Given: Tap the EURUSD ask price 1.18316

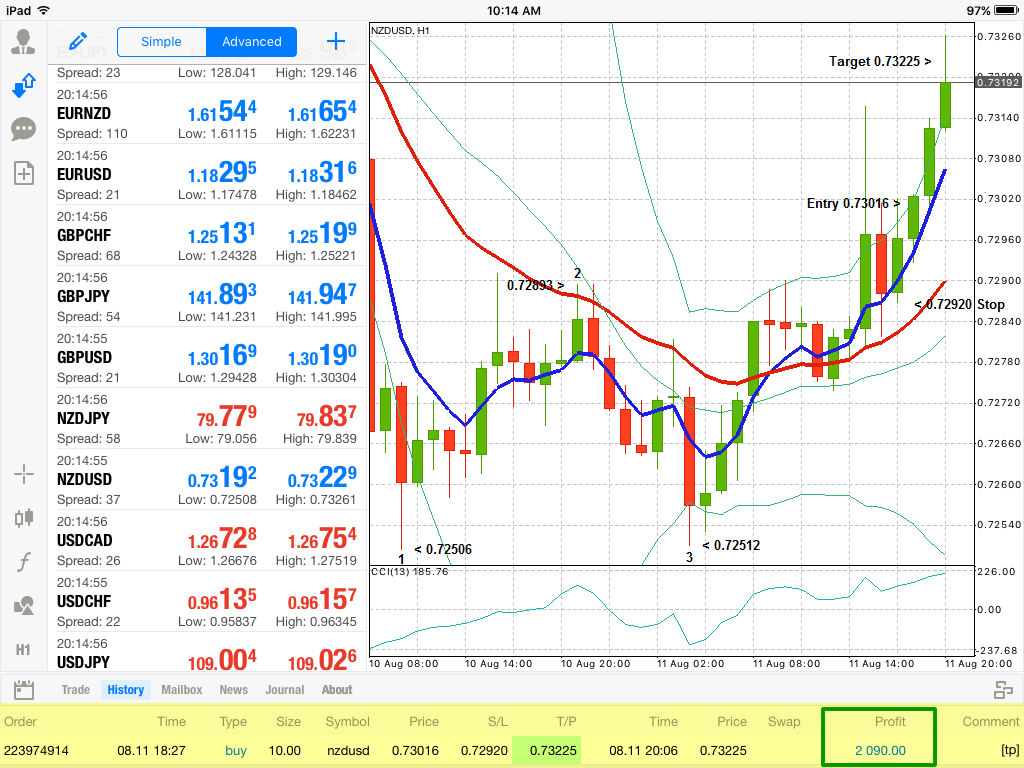Looking at the screenshot, I should pyautogui.click(x=322, y=173).
